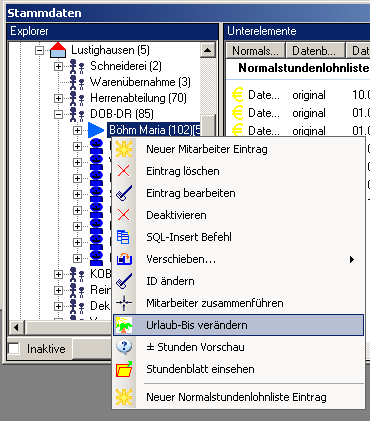This screenshot has height=421, width=370.
Task: Open the Datenb... tab
Action: click(314, 51)
